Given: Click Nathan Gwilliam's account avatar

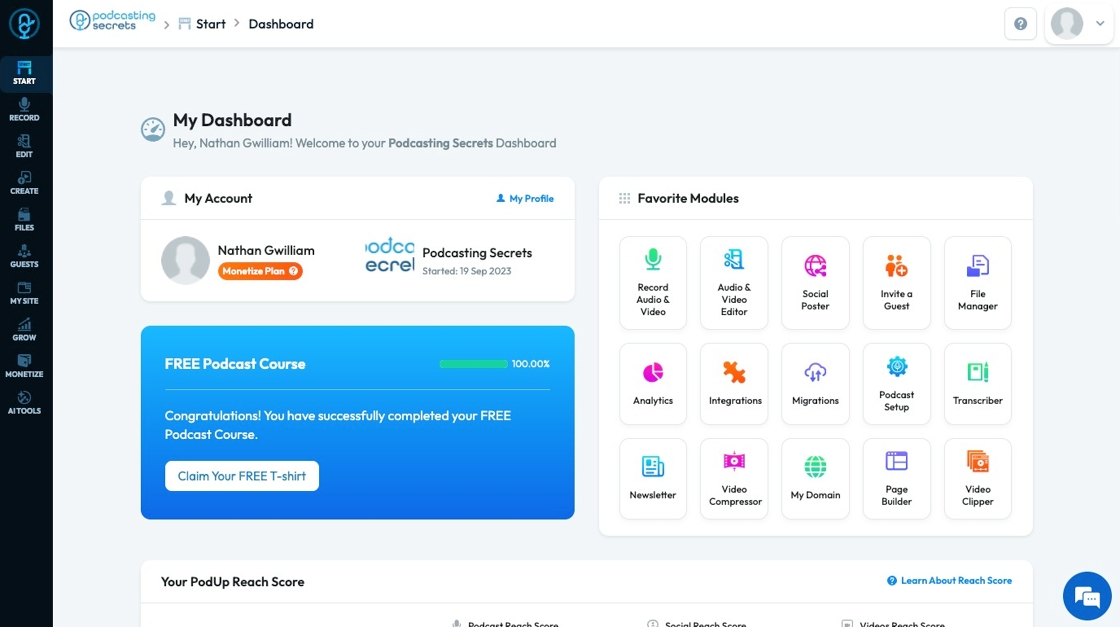Looking at the screenshot, I should tap(185, 260).
